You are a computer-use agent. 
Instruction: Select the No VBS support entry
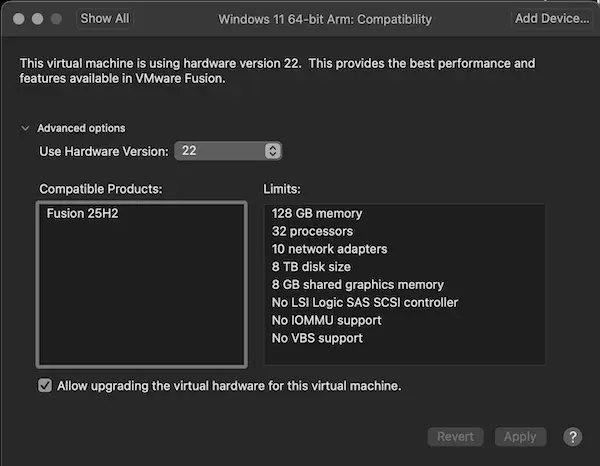point(317,339)
